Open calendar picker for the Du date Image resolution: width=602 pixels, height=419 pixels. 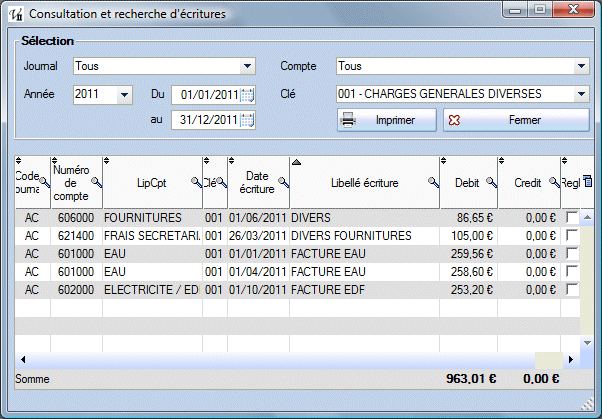[x=248, y=95]
